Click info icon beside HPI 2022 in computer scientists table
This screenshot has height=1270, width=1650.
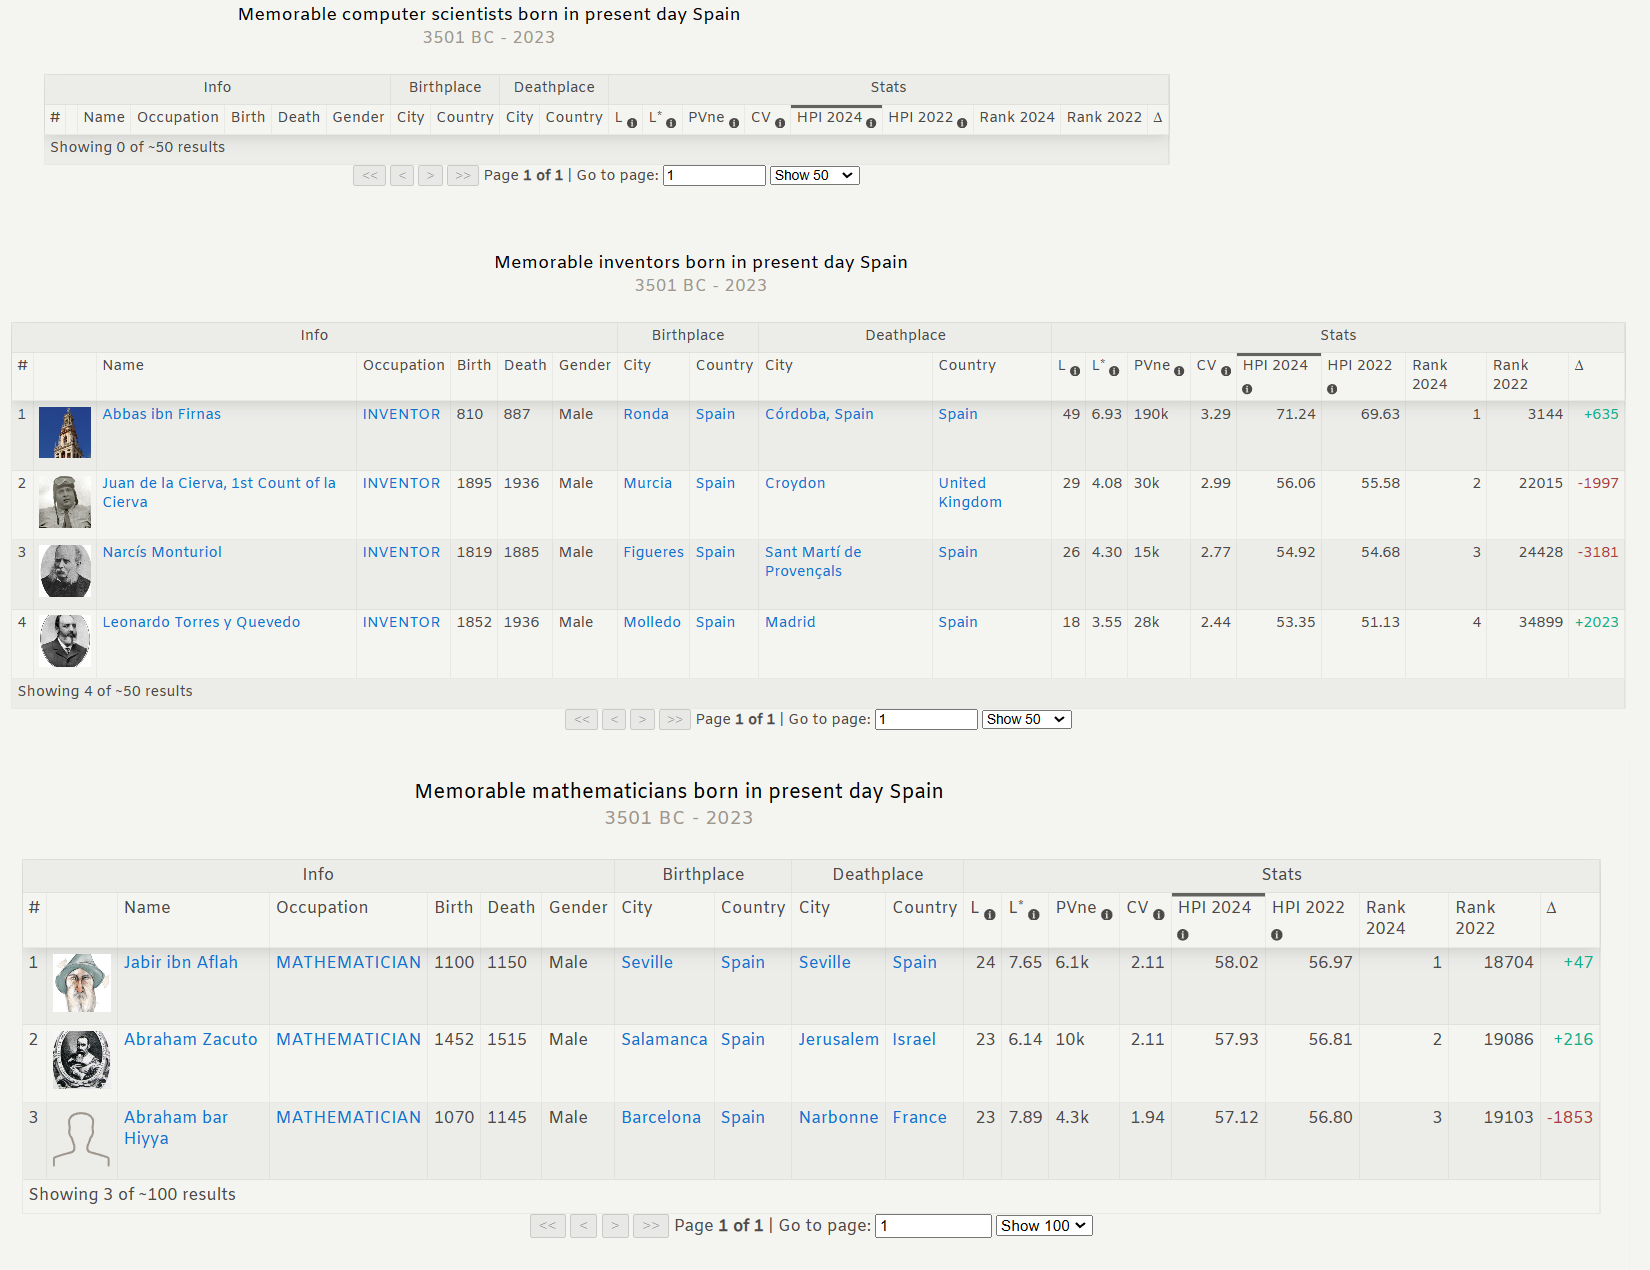(962, 123)
